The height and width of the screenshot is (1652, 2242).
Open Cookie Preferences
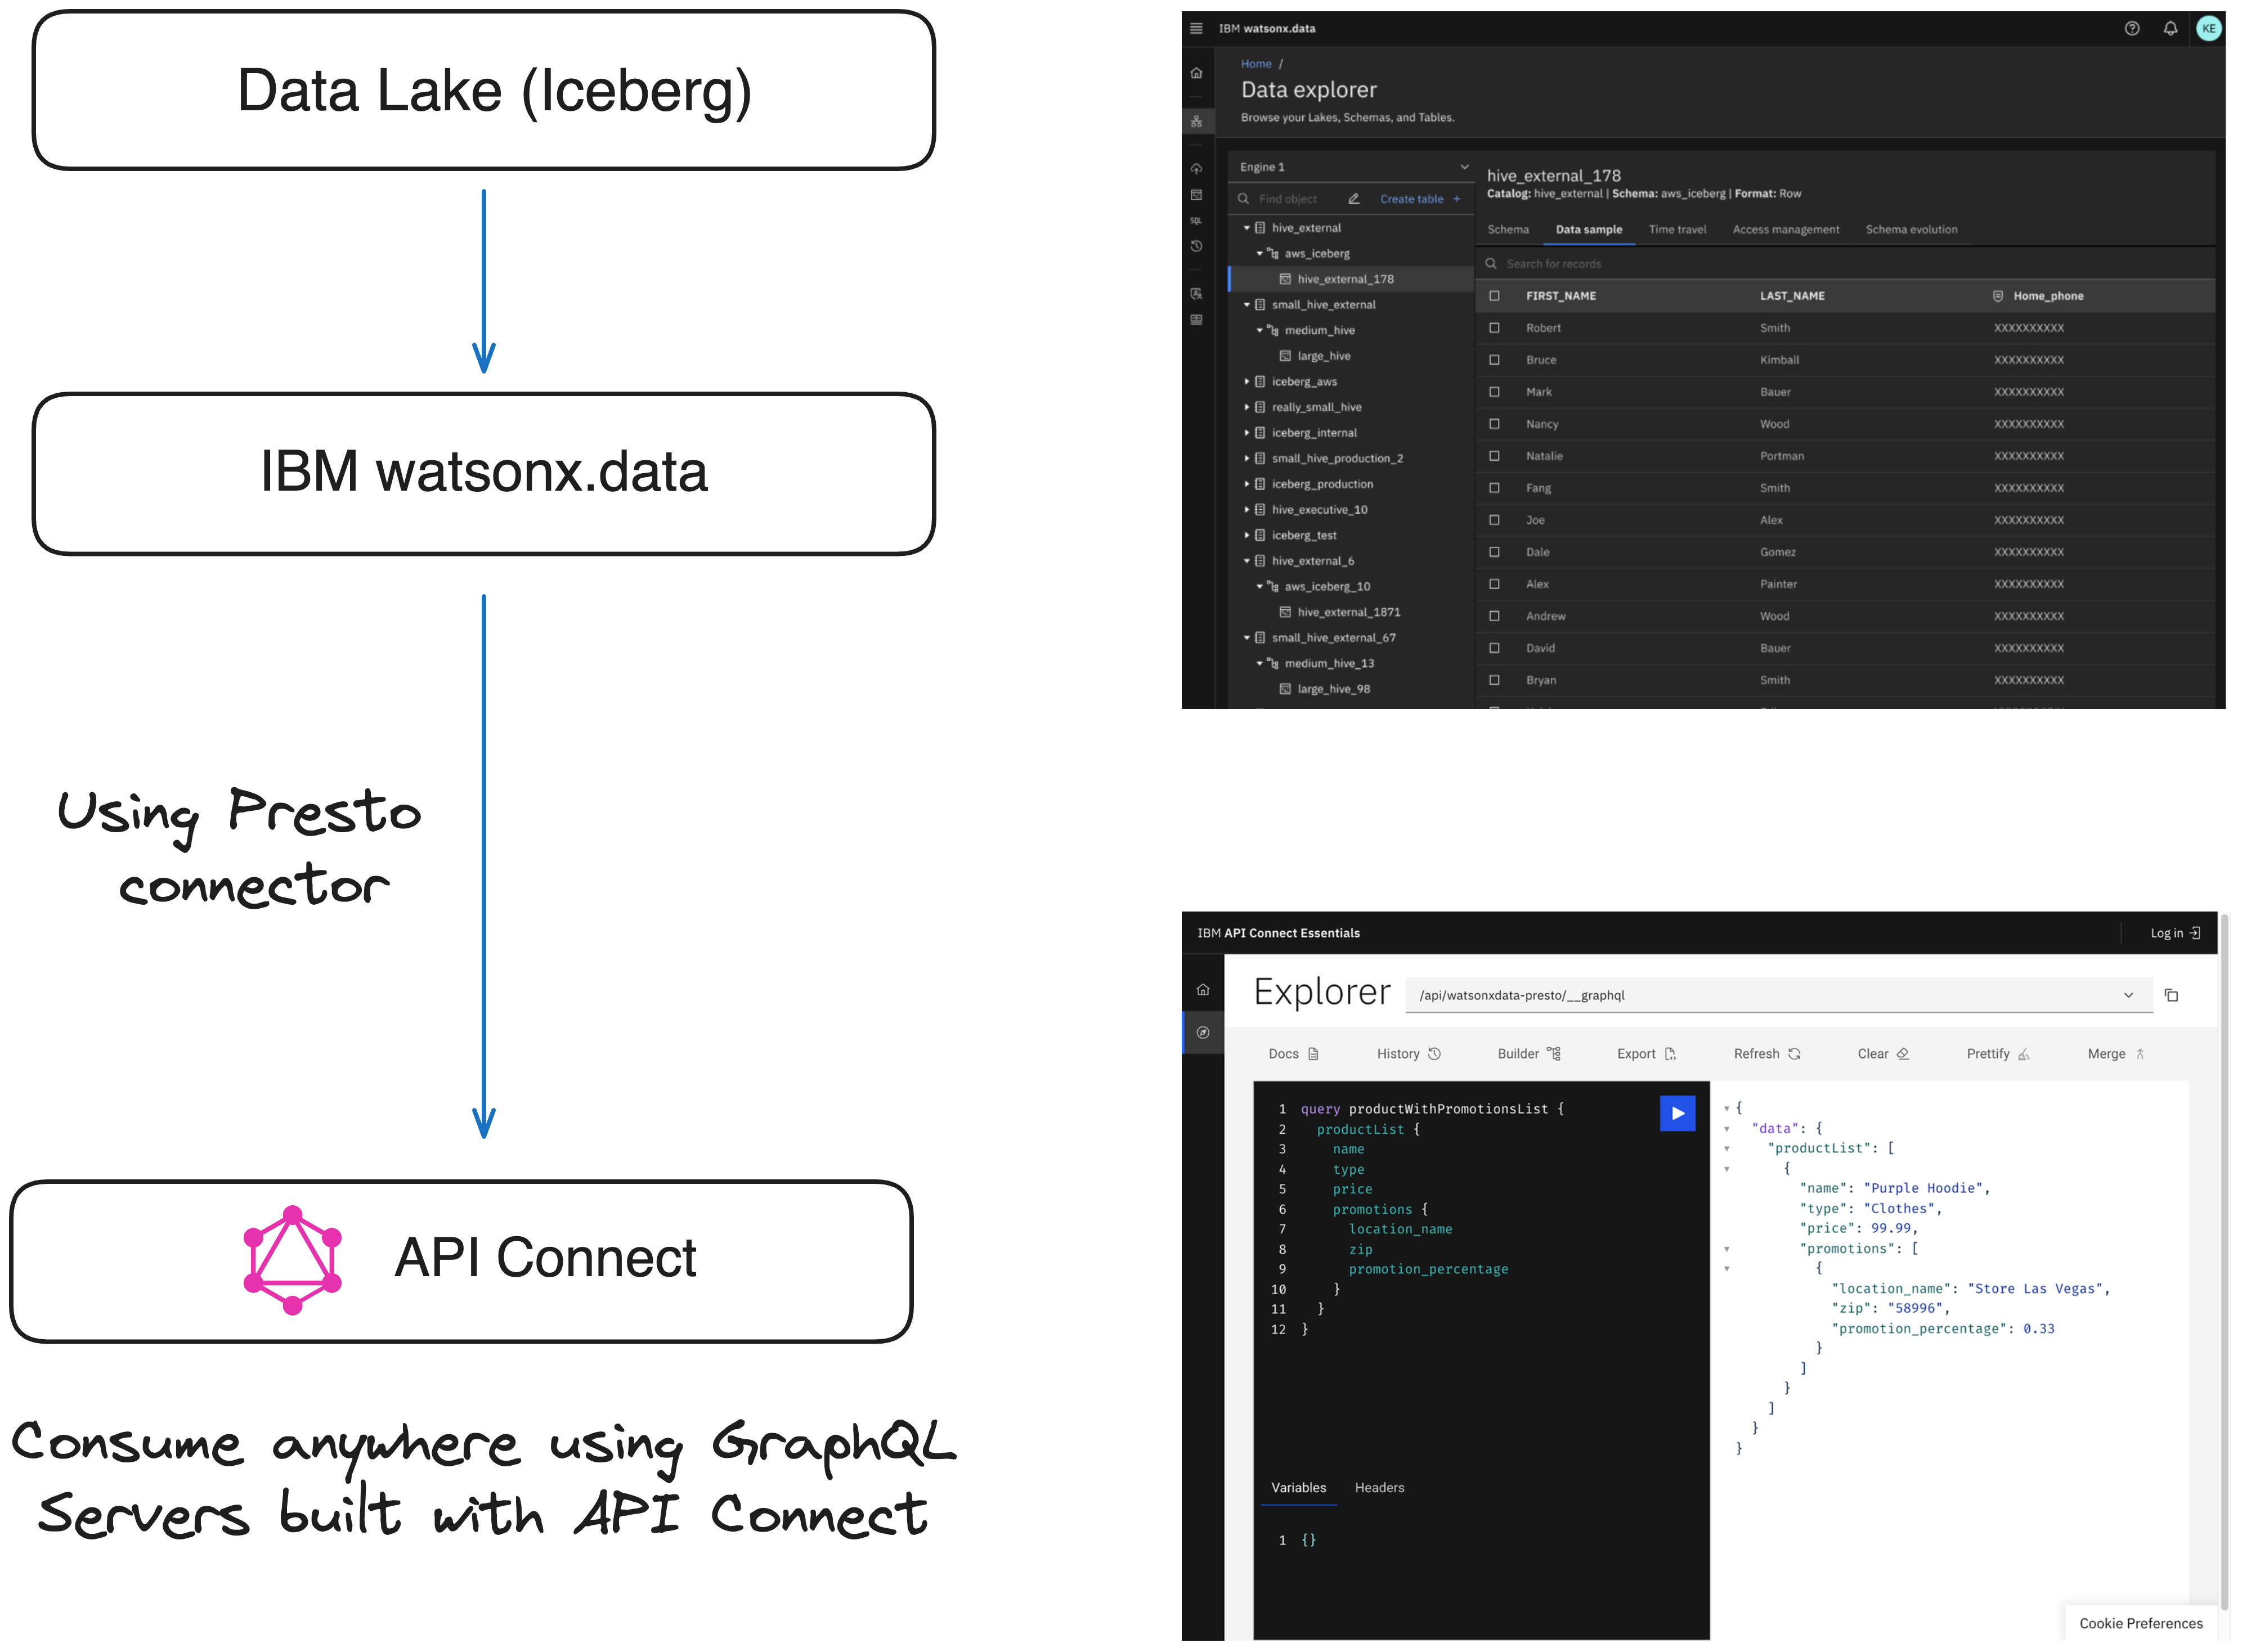(2140, 1623)
